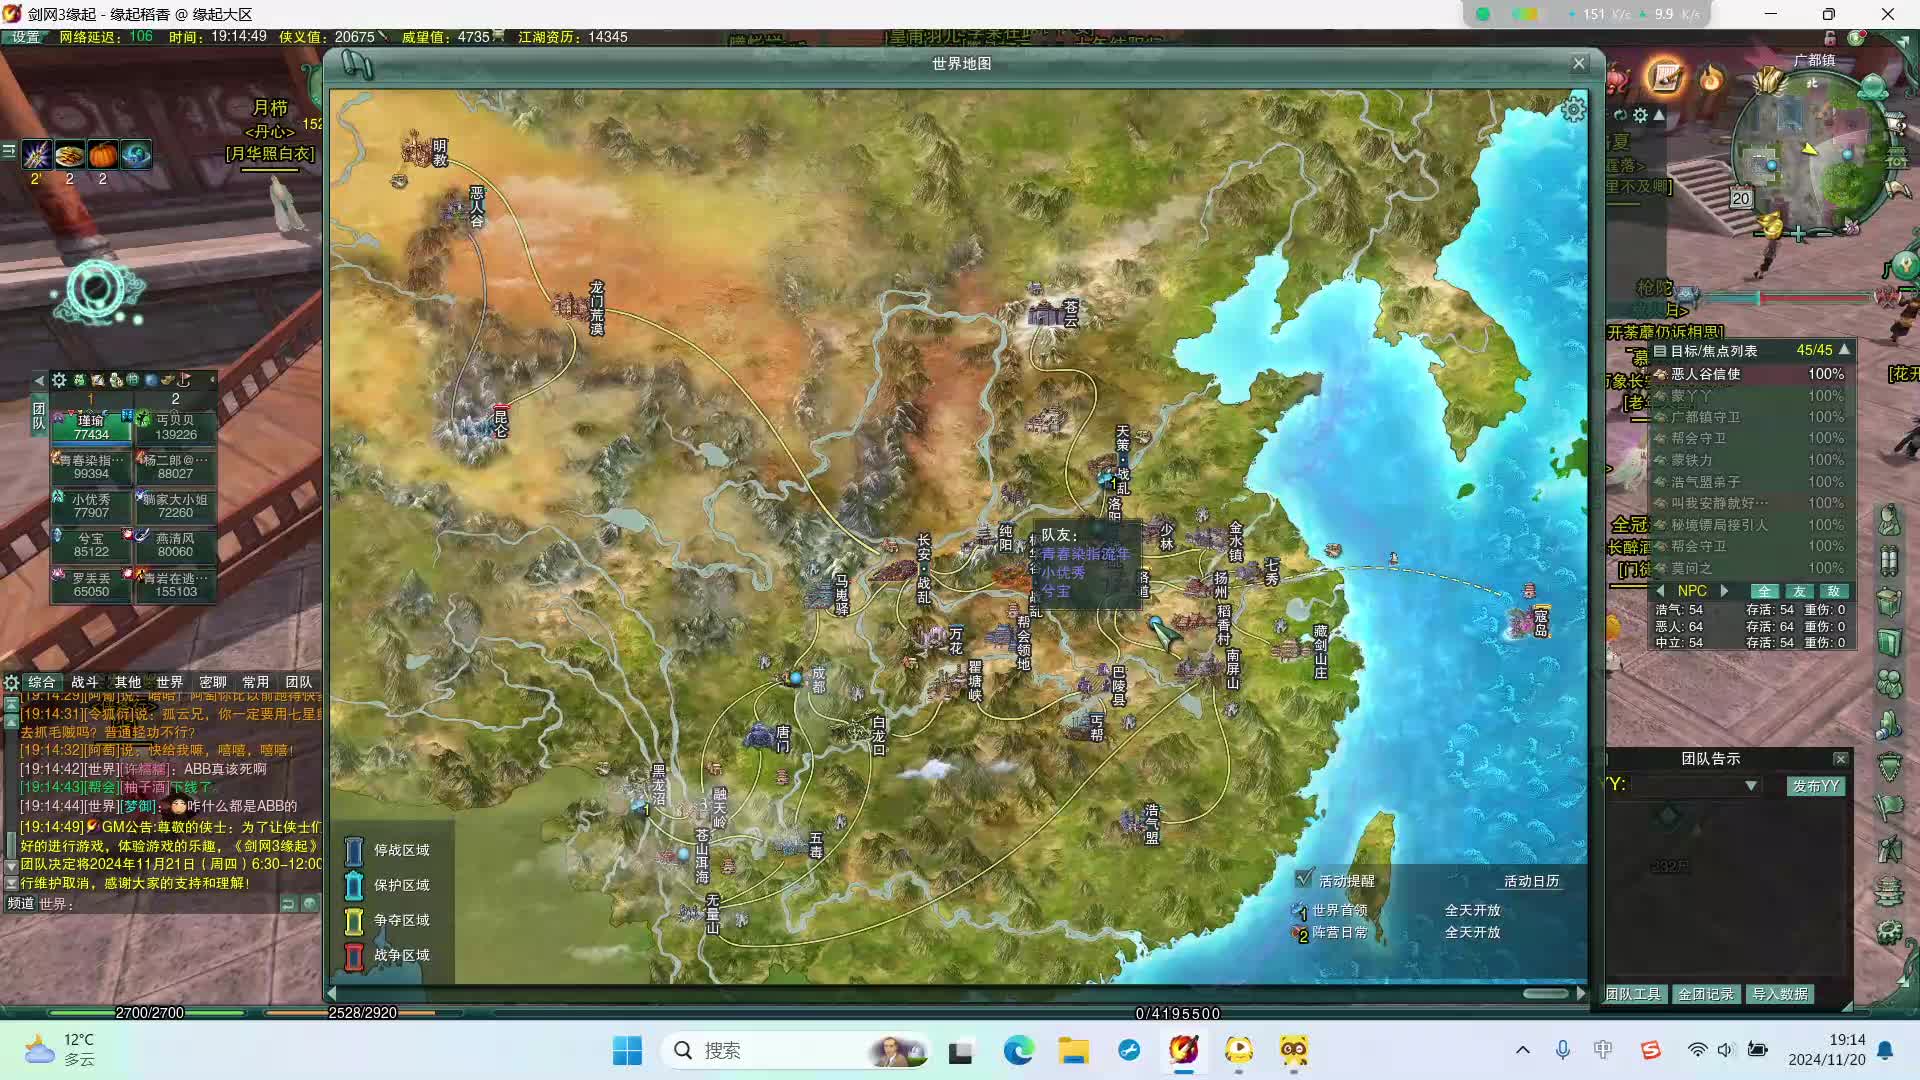
Task: Collapse the 目标/焦点列表 panel arrow
Action: pos(1845,350)
